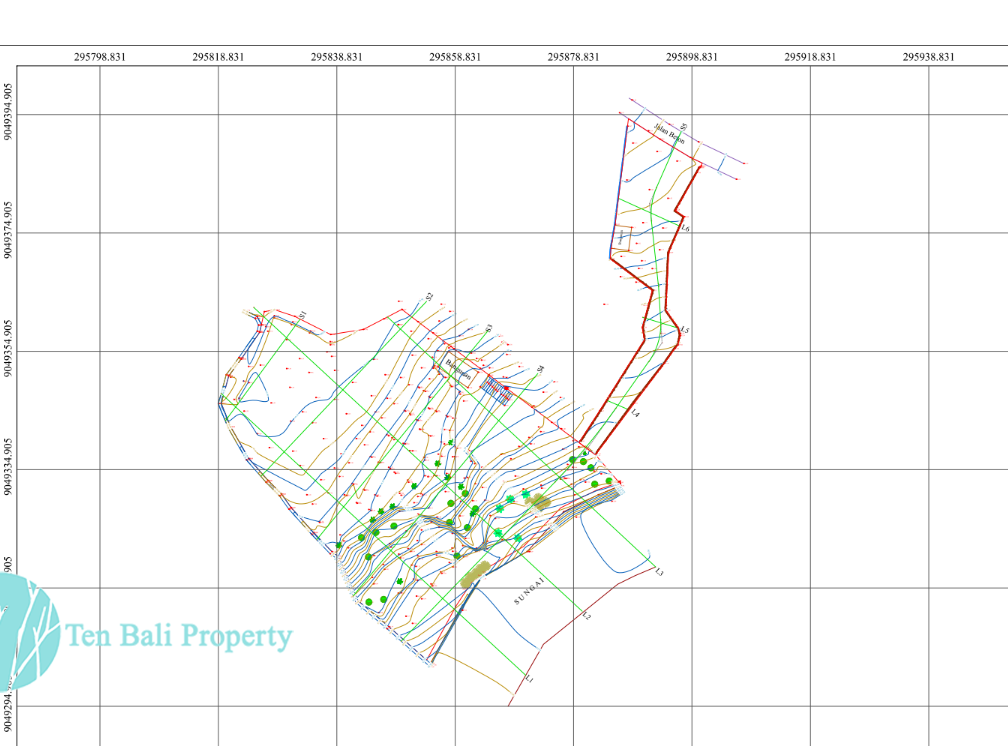Image resolution: width=1008 pixels, height=746 pixels.
Task: Select the blue hatched rectangle beside Bangunan
Action: click(x=497, y=389)
